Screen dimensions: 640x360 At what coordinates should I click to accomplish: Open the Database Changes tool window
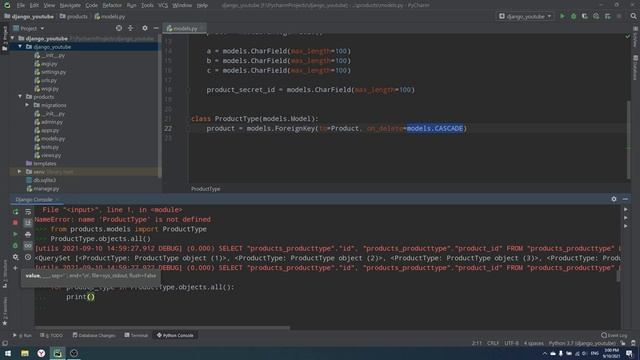[94, 335]
